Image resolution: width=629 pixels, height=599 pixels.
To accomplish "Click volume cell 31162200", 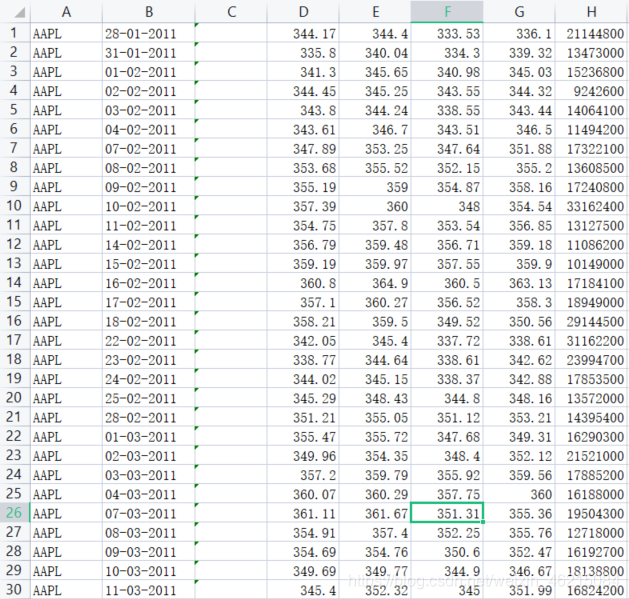I will click(x=592, y=340).
